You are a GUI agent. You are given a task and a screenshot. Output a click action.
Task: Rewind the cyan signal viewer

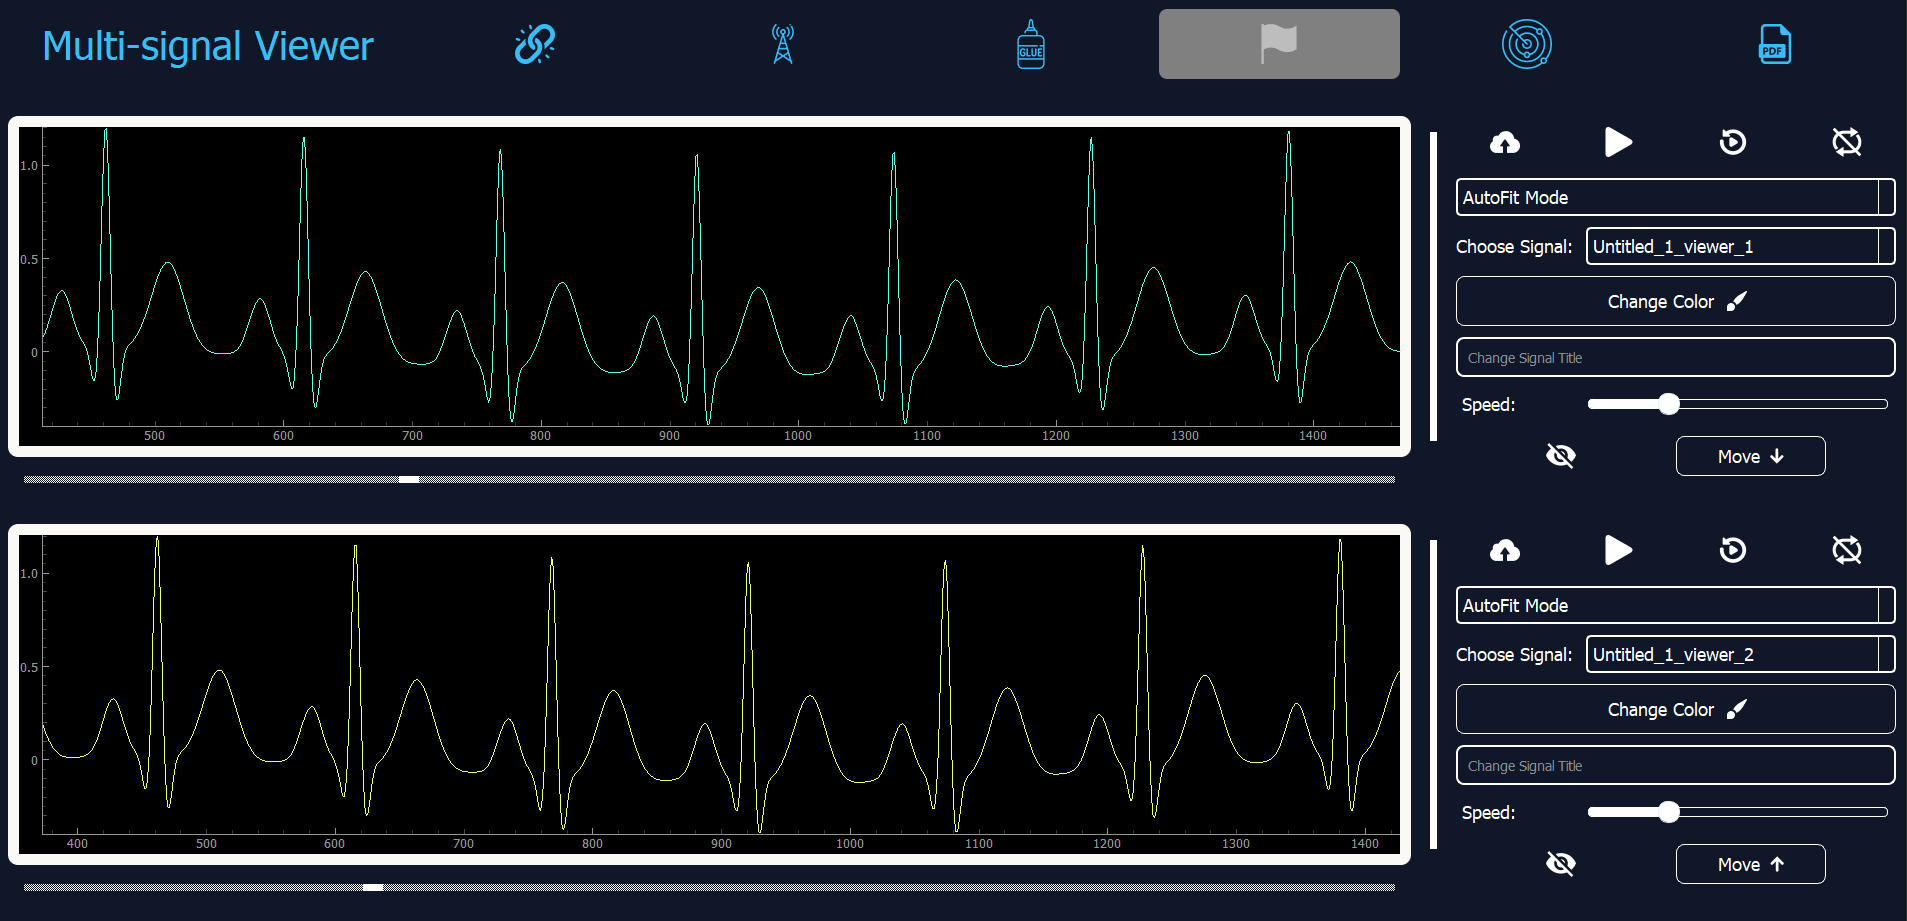pyautogui.click(x=1733, y=142)
